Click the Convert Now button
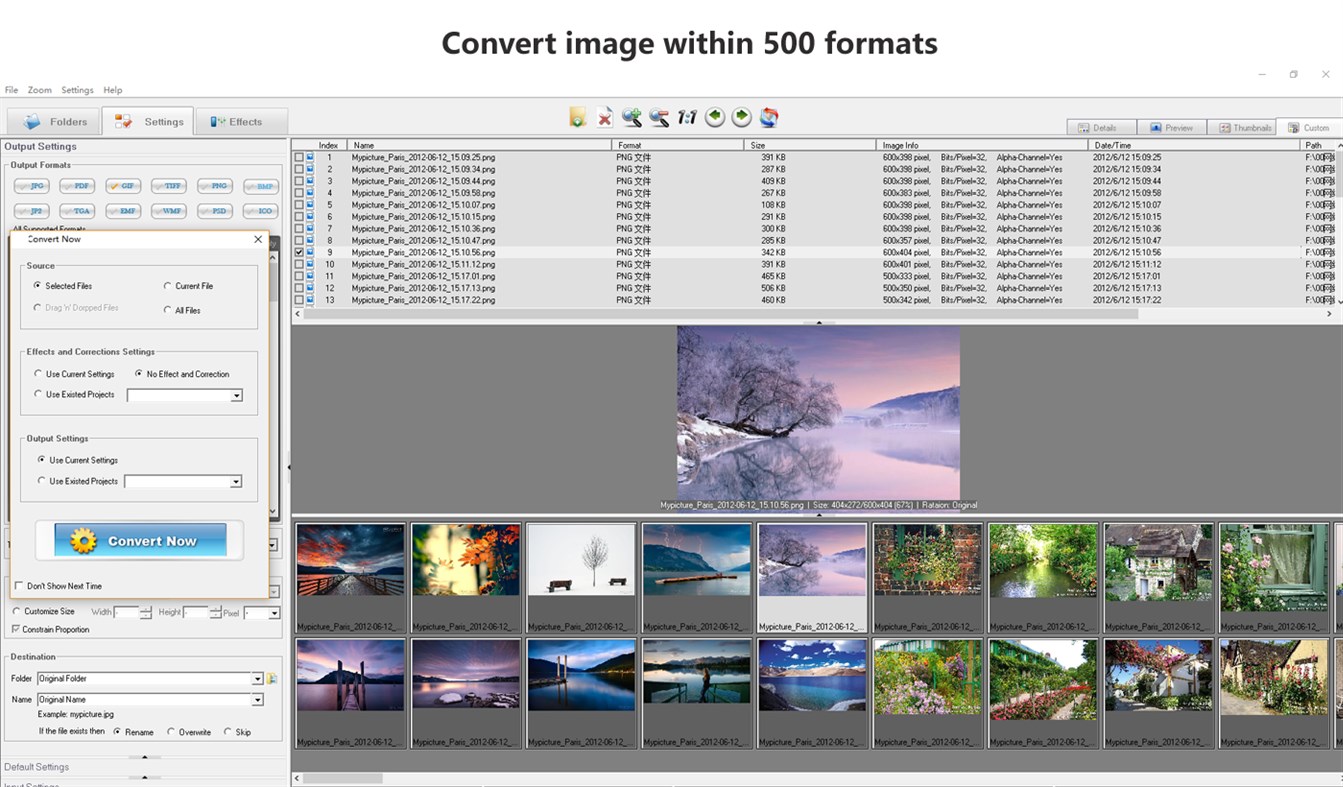Image resolution: width=1343 pixels, height=787 pixels. point(140,539)
